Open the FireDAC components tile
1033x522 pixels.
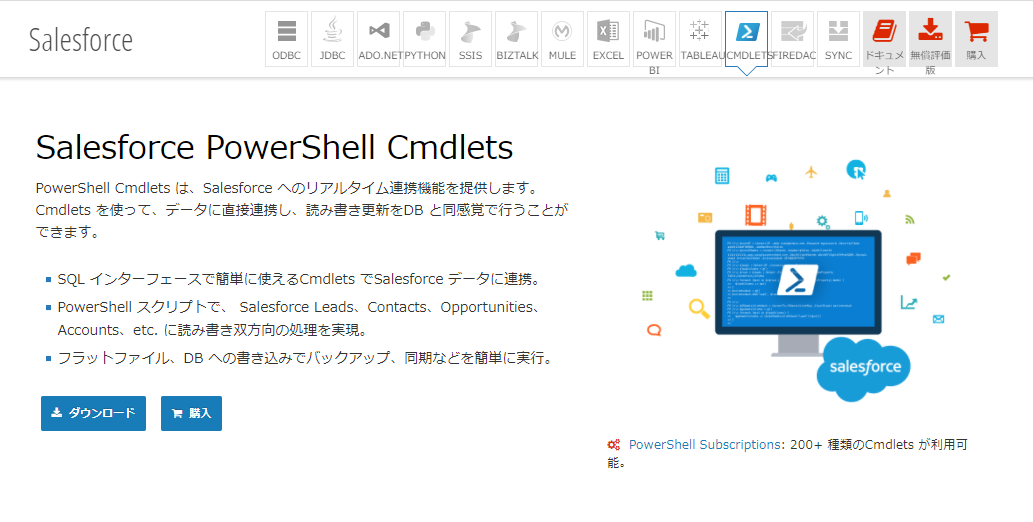click(x=793, y=39)
